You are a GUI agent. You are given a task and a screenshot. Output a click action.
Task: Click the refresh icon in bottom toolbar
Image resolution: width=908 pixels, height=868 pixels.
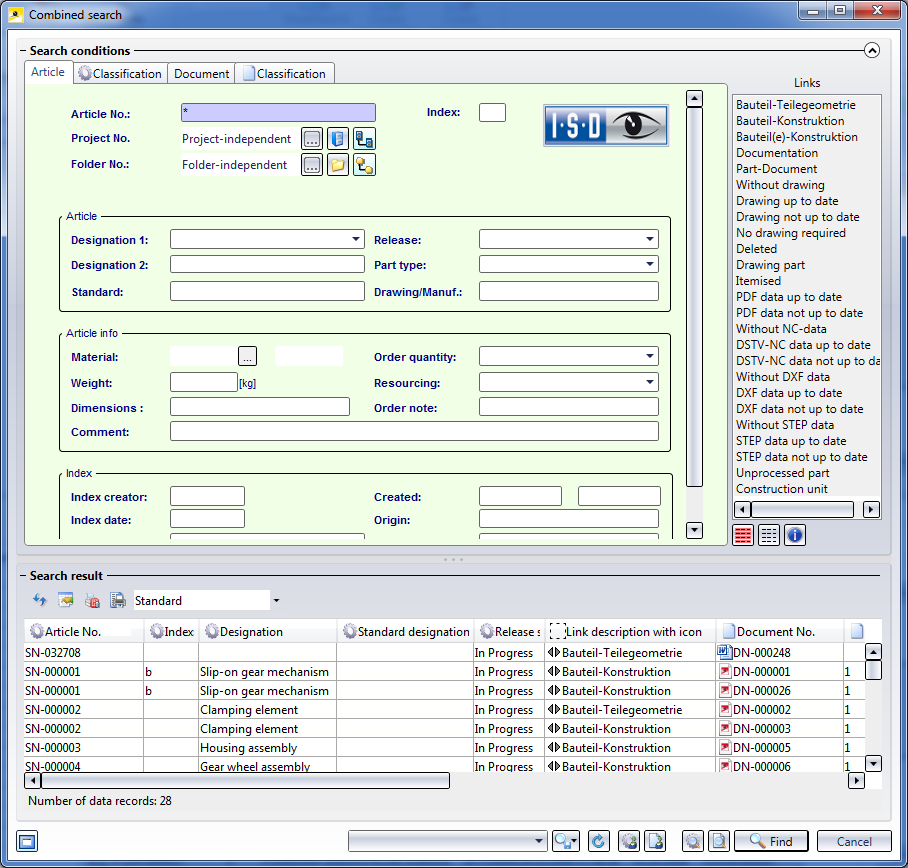[598, 841]
